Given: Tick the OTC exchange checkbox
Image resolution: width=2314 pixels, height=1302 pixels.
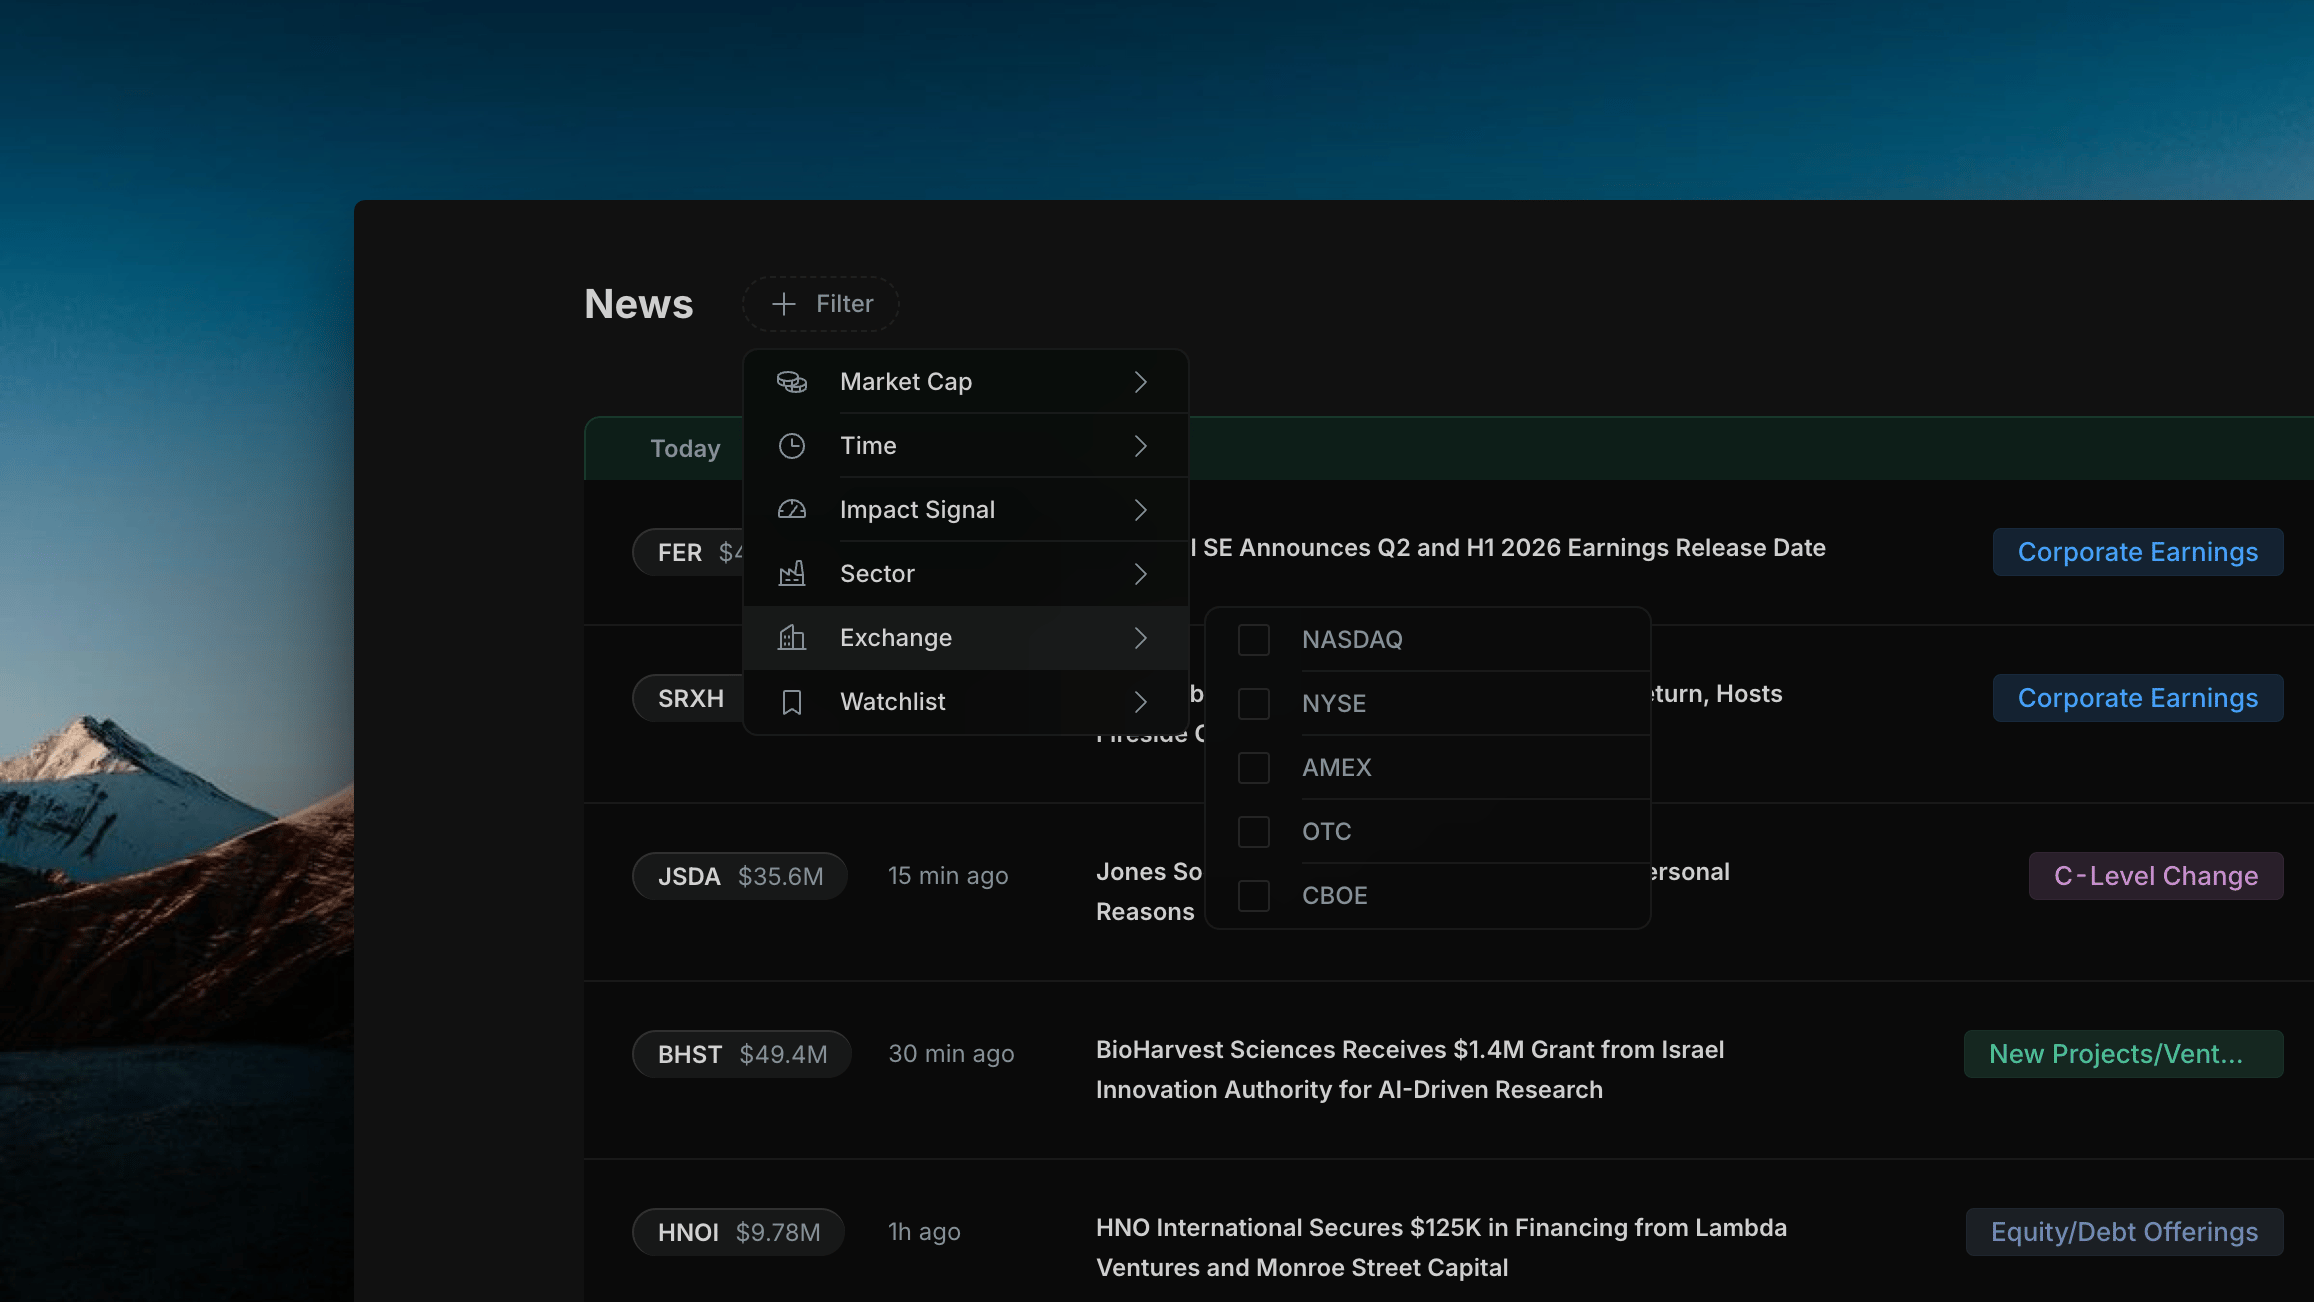Looking at the screenshot, I should (x=1254, y=832).
